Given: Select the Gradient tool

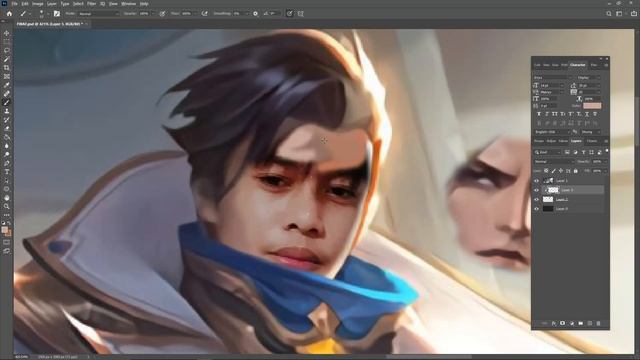Looking at the screenshot, I should tap(7, 137).
